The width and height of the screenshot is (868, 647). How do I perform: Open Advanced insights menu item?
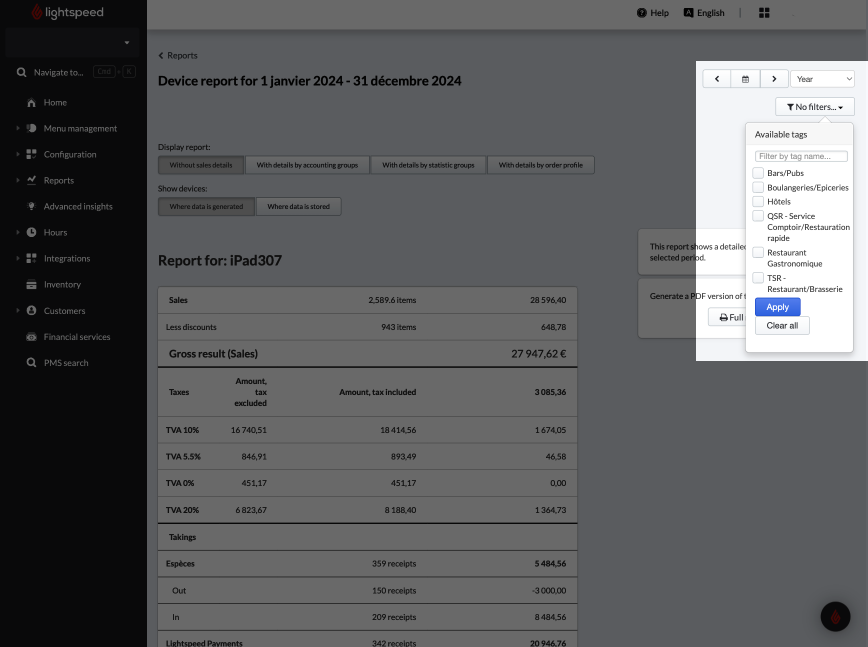(x=78, y=206)
